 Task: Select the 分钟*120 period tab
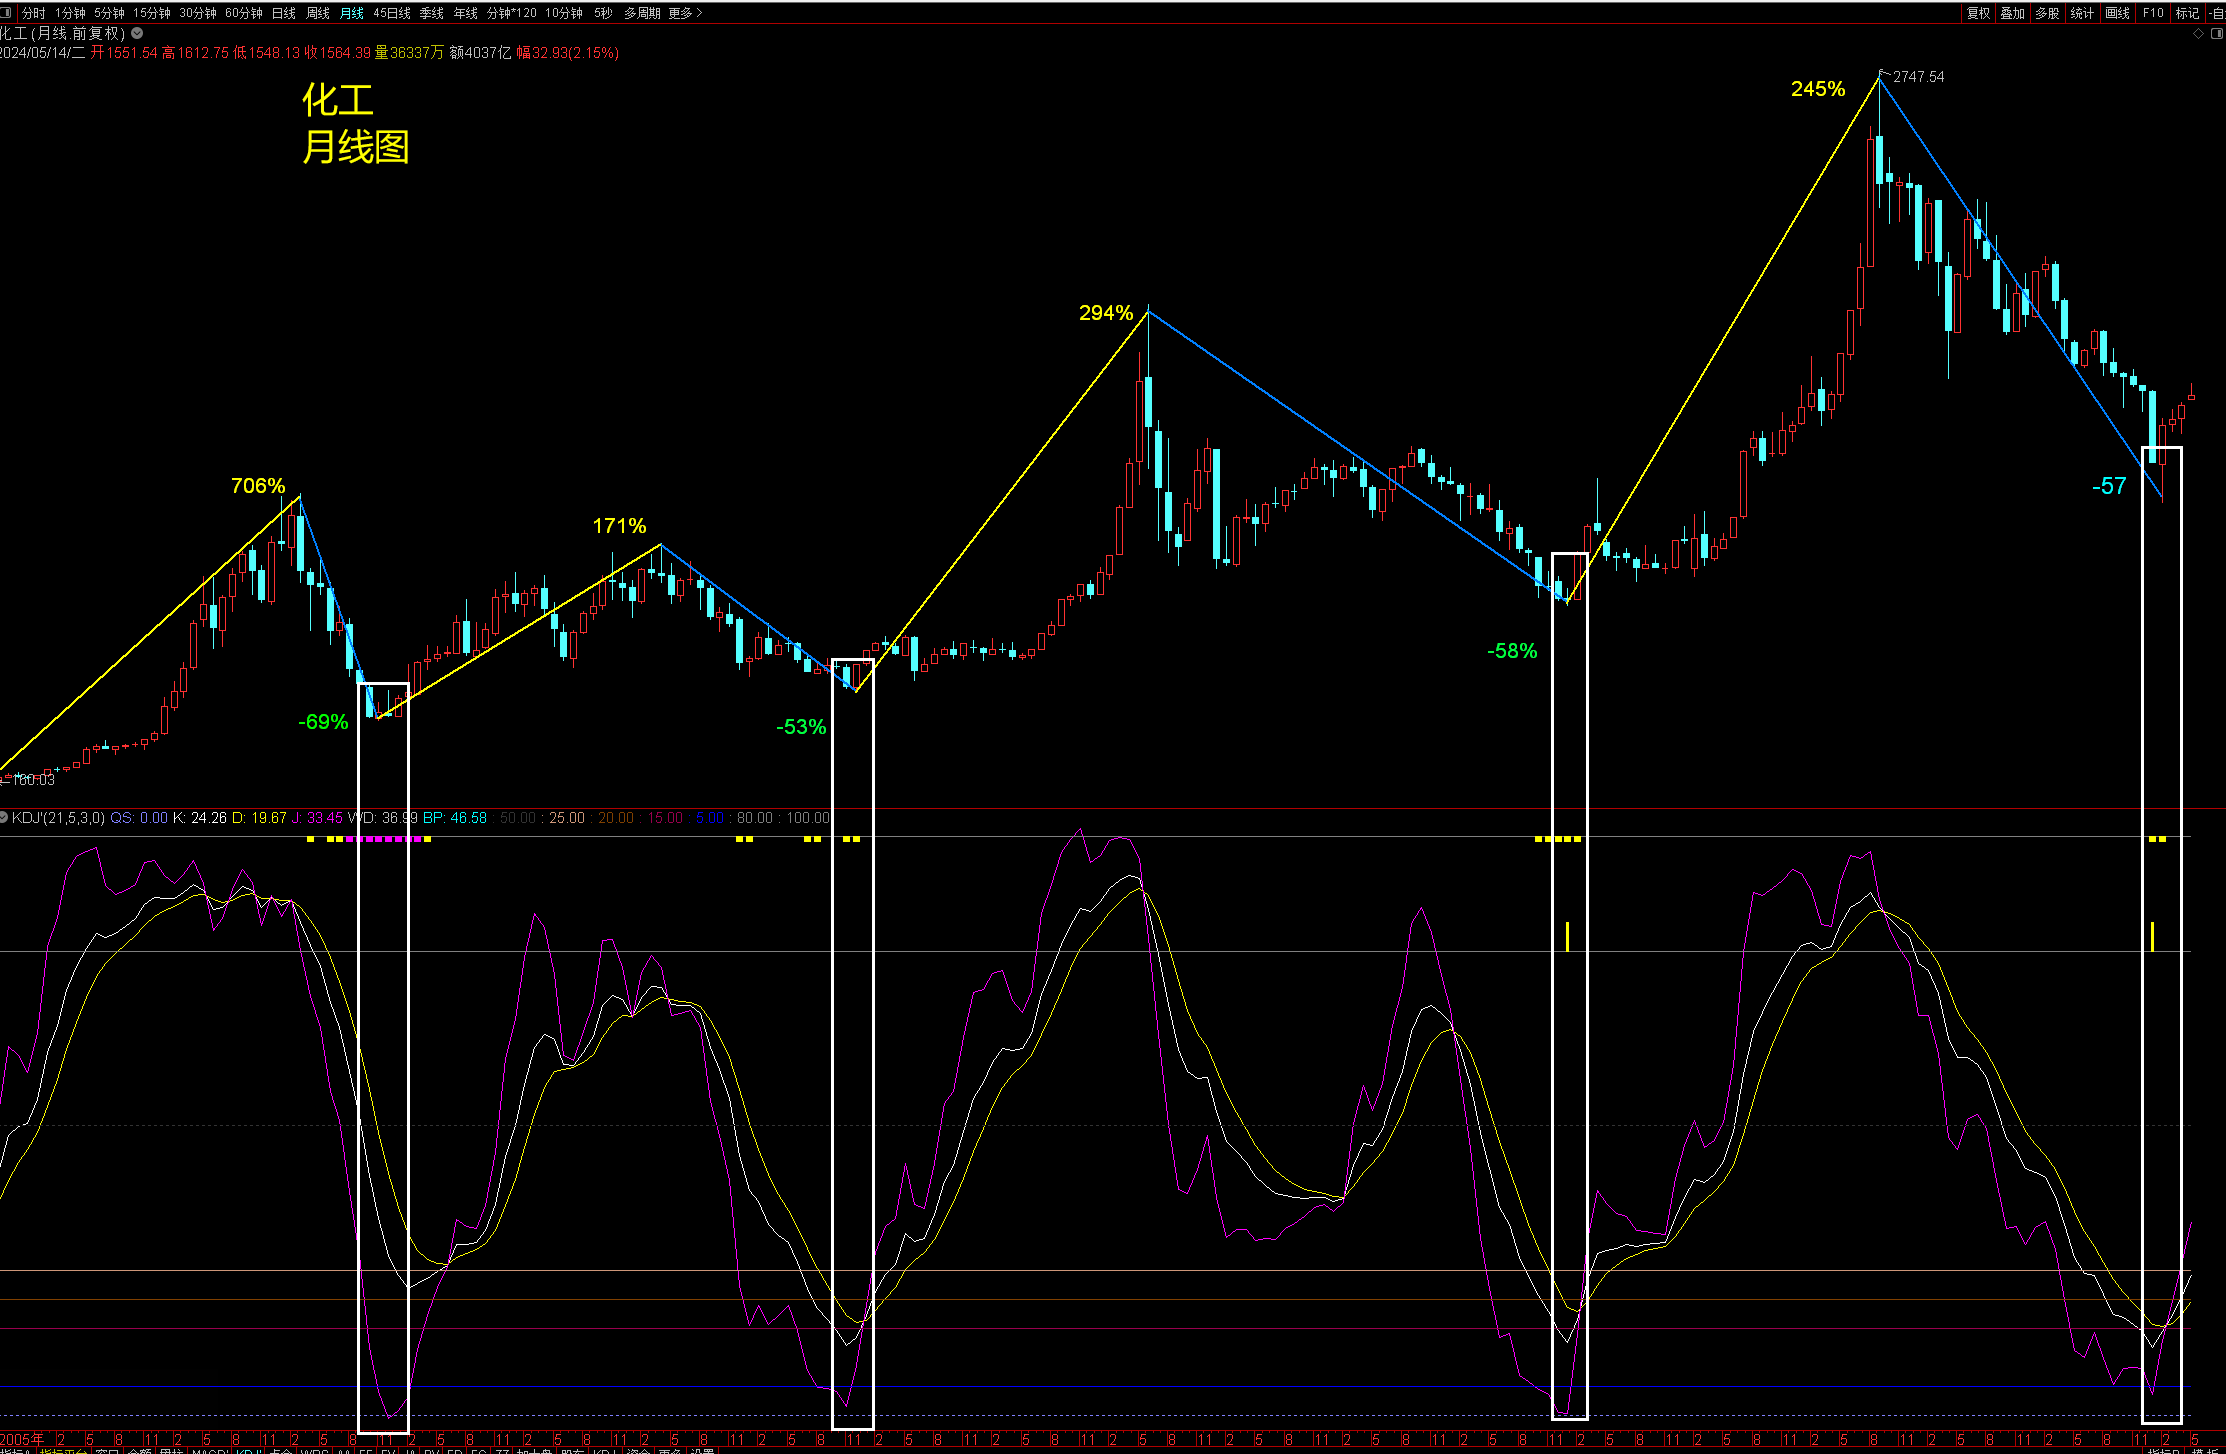click(x=512, y=13)
